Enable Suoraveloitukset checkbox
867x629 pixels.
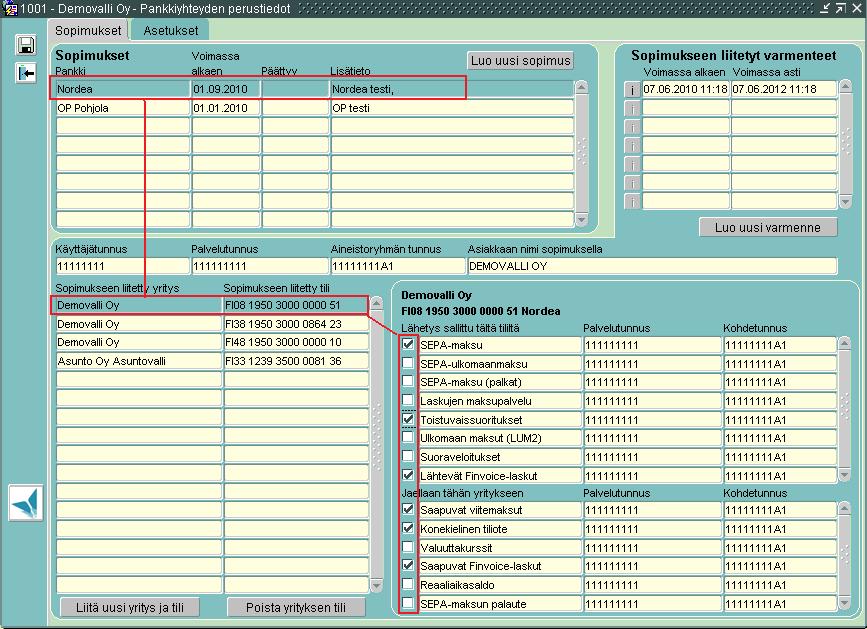tap(408, 457)
